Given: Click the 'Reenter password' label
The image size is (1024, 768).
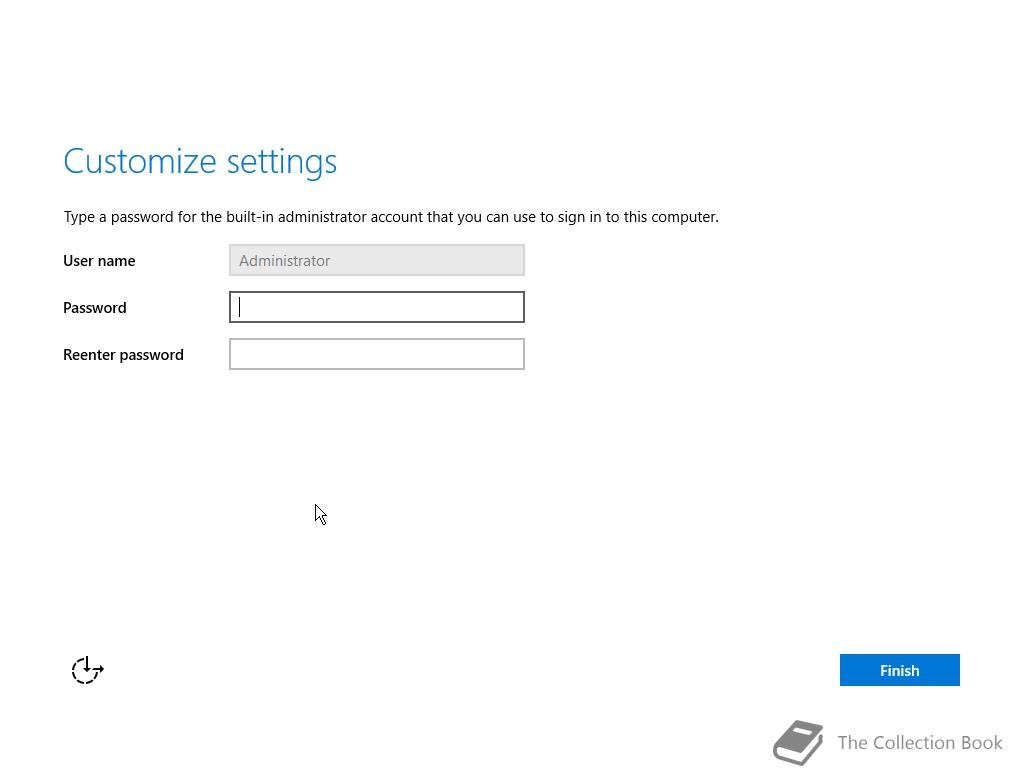Looking at the screenshot, I should pos(123,355).
